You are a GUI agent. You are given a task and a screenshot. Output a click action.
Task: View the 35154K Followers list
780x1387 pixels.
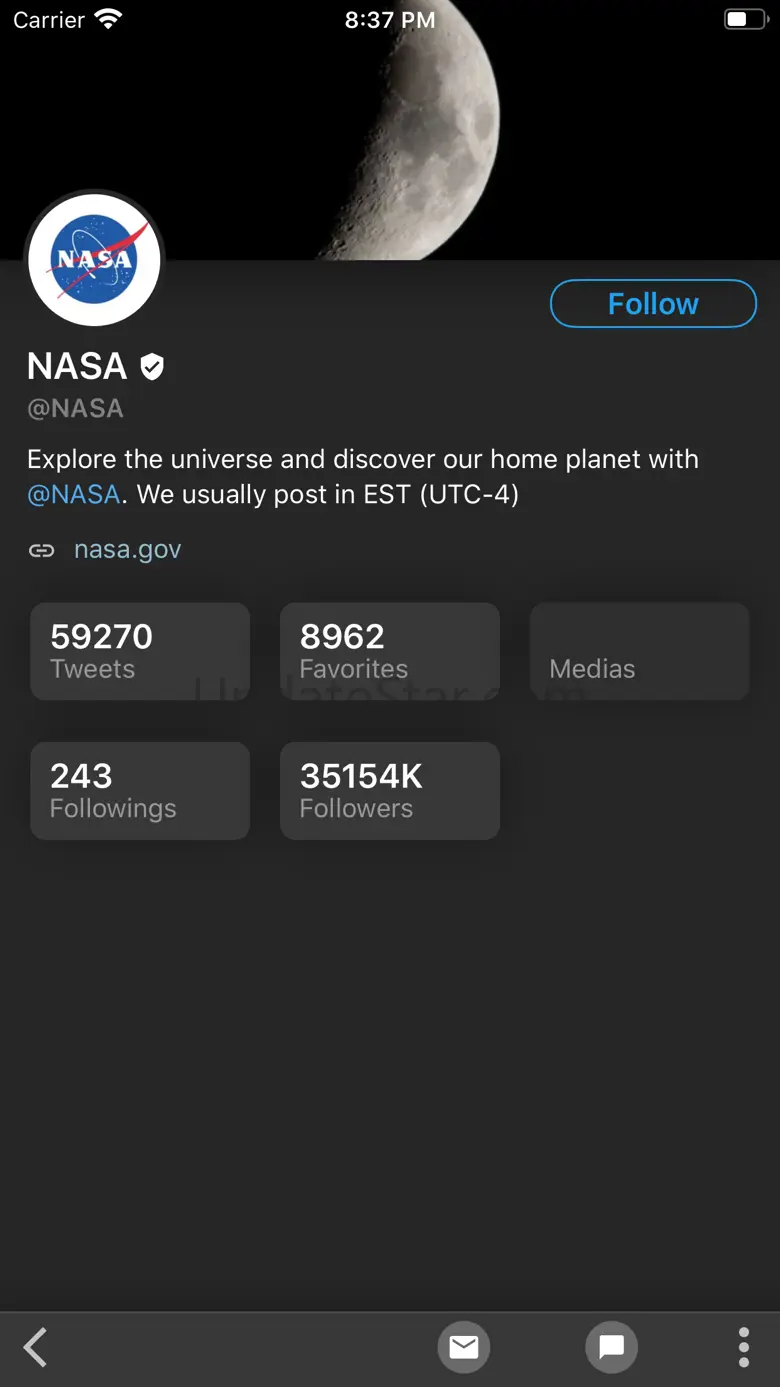click(390, 790)
